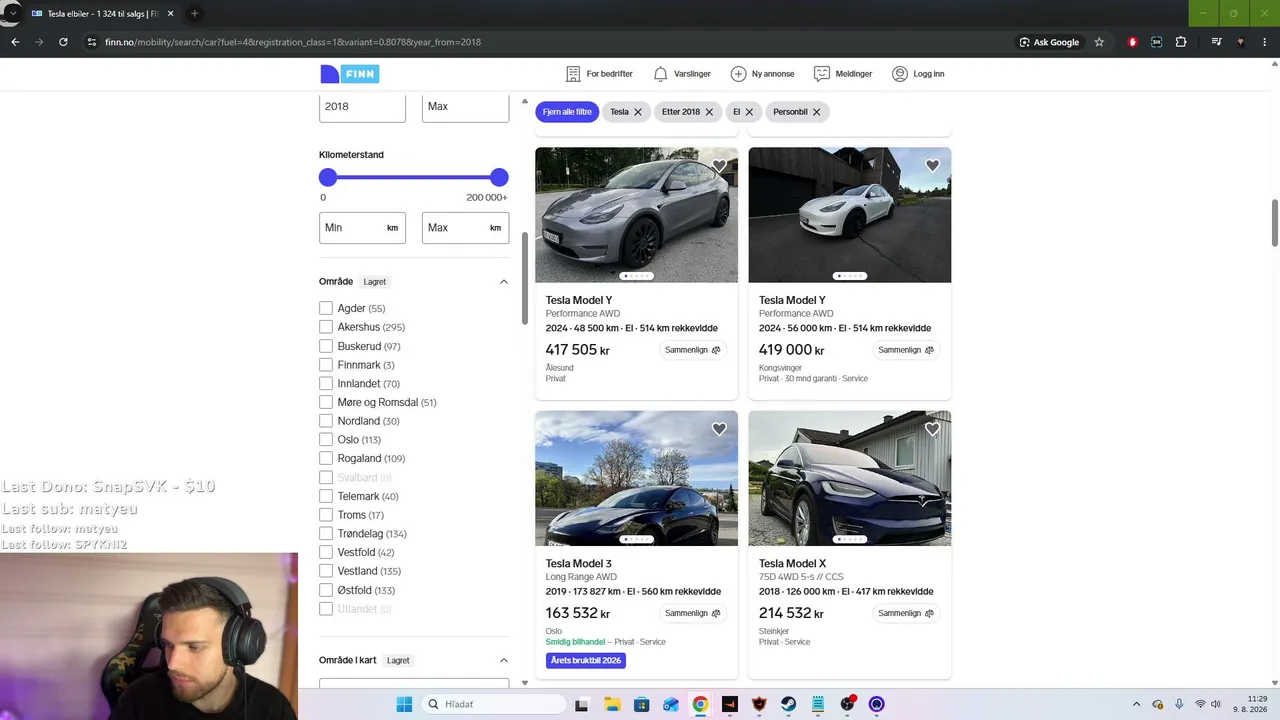Open the Windows Start menu

404,704
